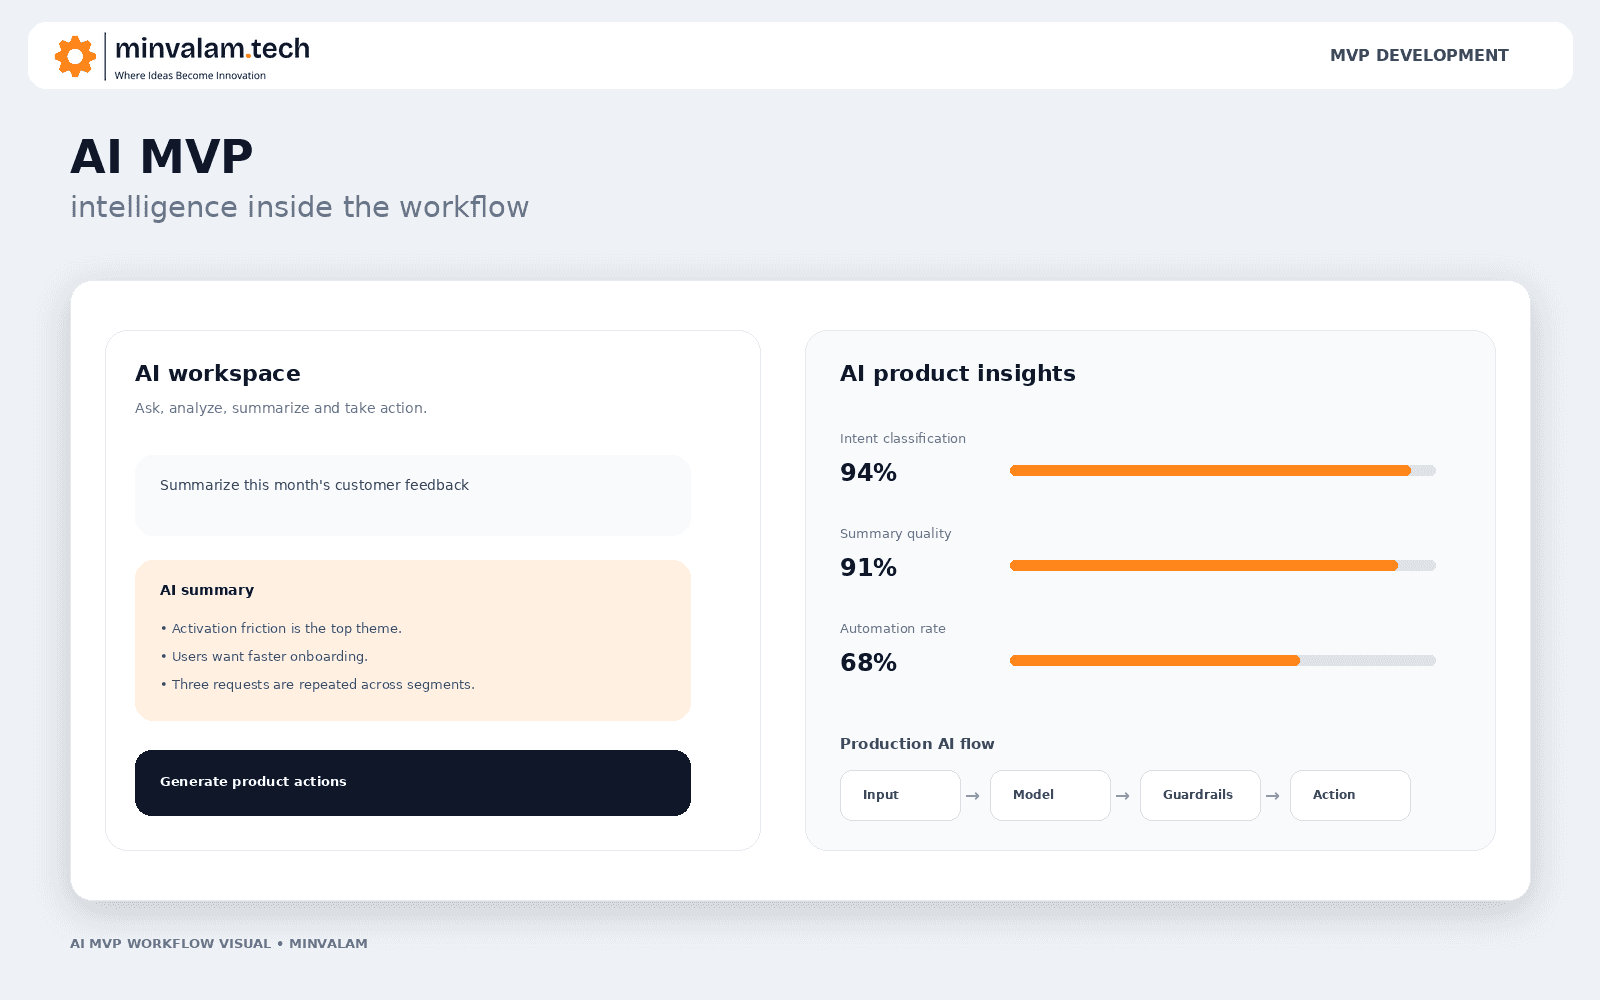Click the 94% intent classification value
The image size is (1600, 1000).
868,472
